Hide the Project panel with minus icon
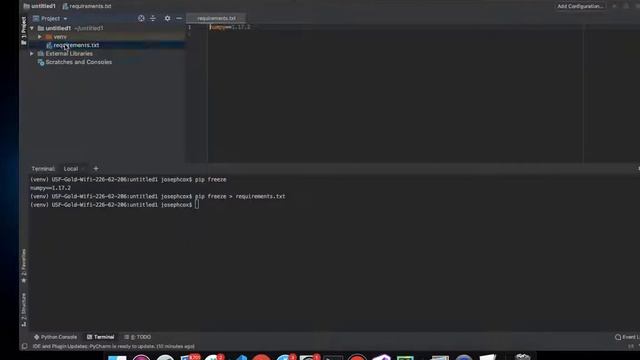The image size is (640, 360). click(179, 18)
